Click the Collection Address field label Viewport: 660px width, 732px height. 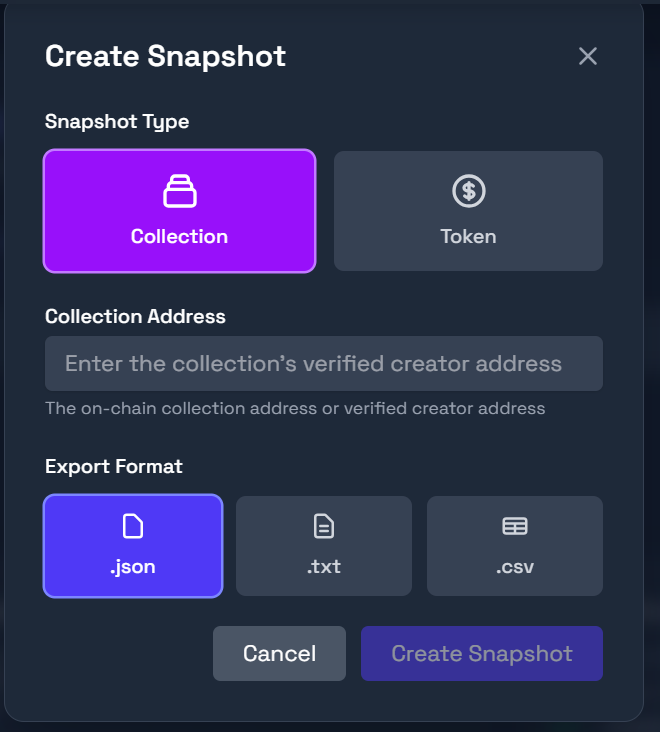[x=135, y=316]
